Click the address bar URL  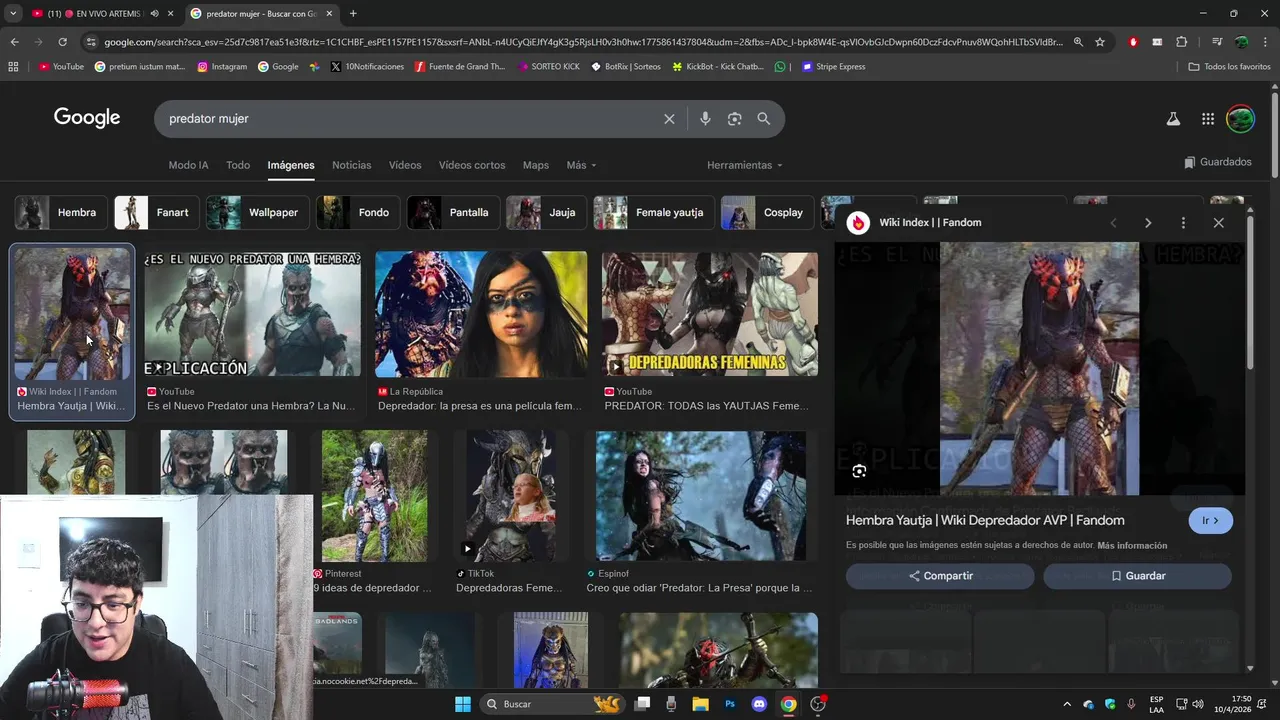[x=583, y=42]
